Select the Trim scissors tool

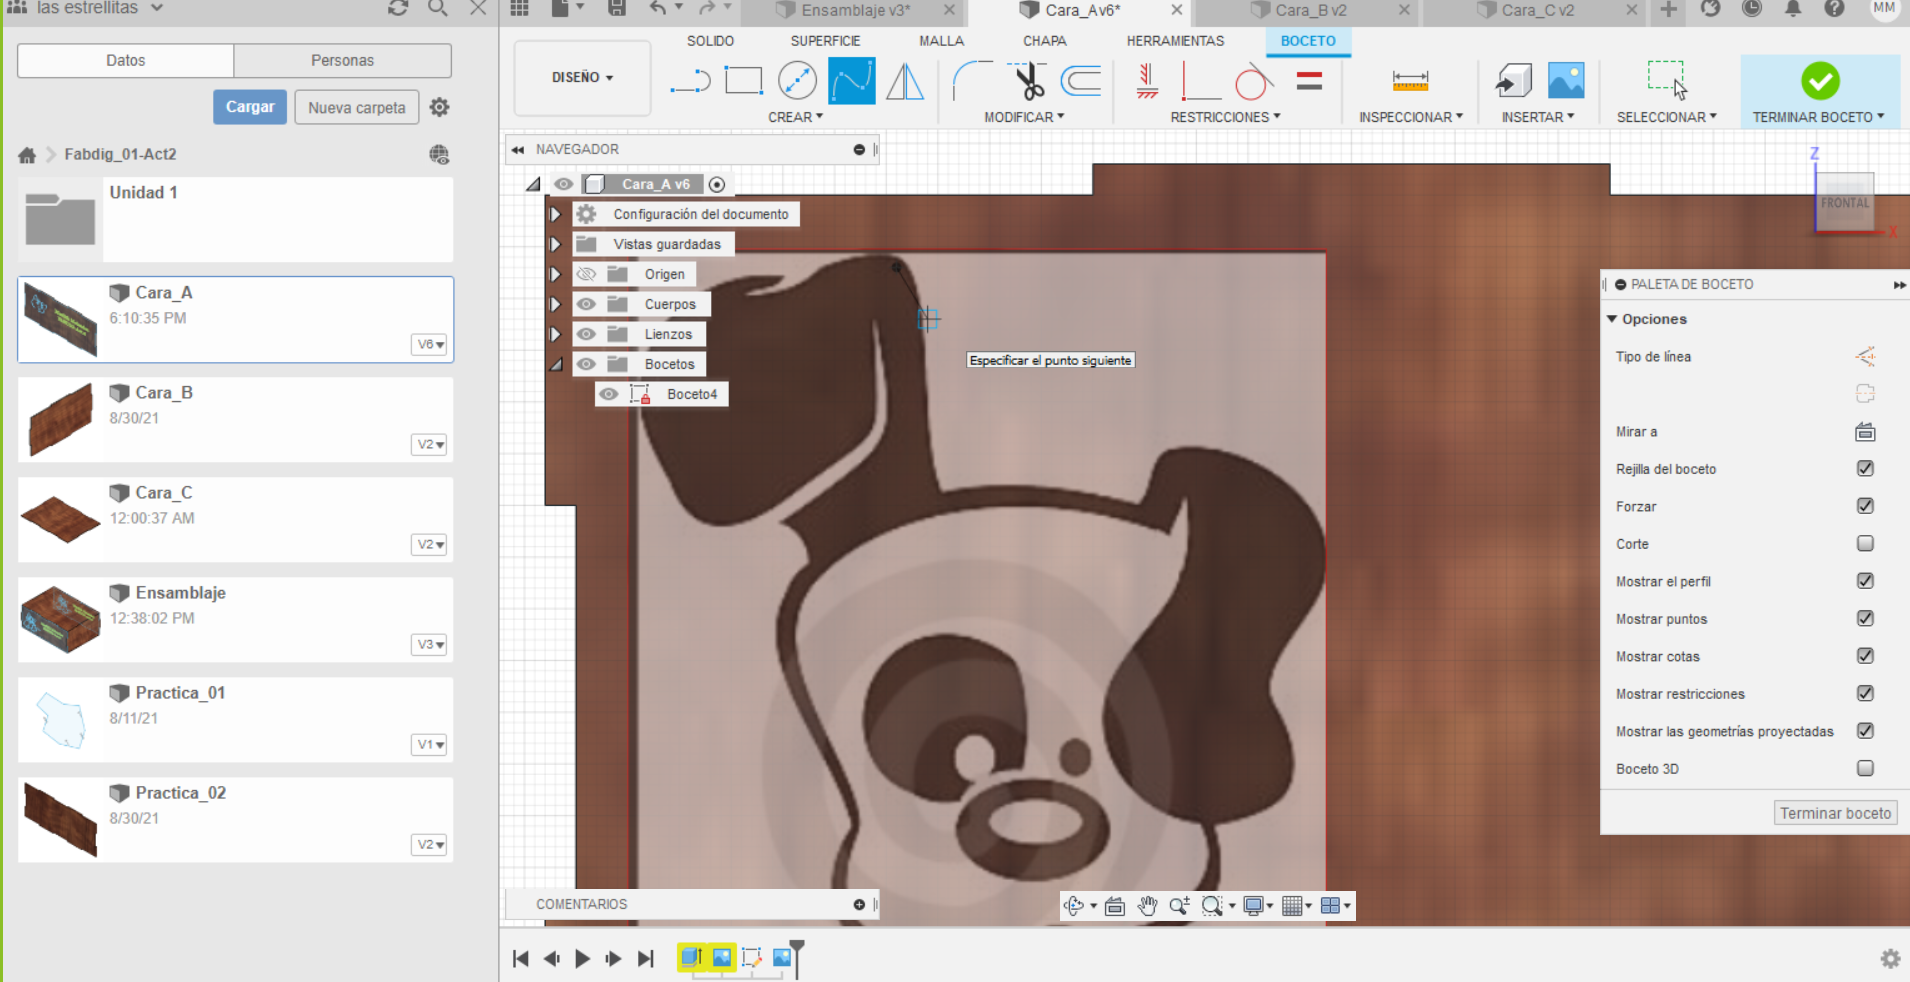(x=1027, y=80)
